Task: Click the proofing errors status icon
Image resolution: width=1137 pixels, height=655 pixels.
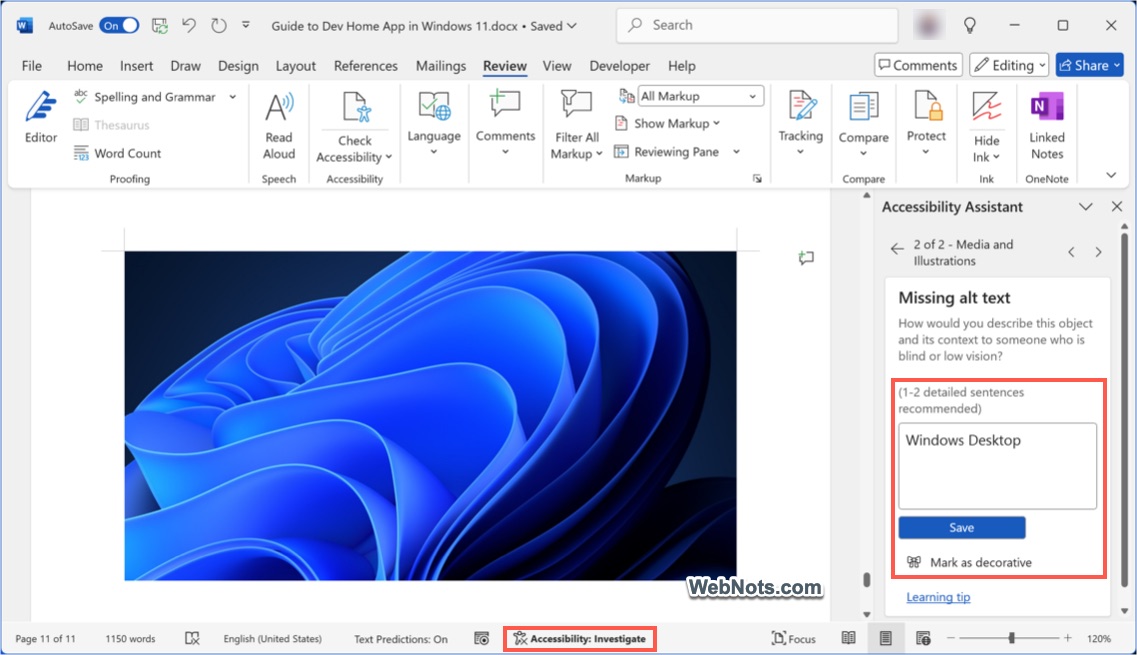Action: pyautogui.click(x=191, y=638)
